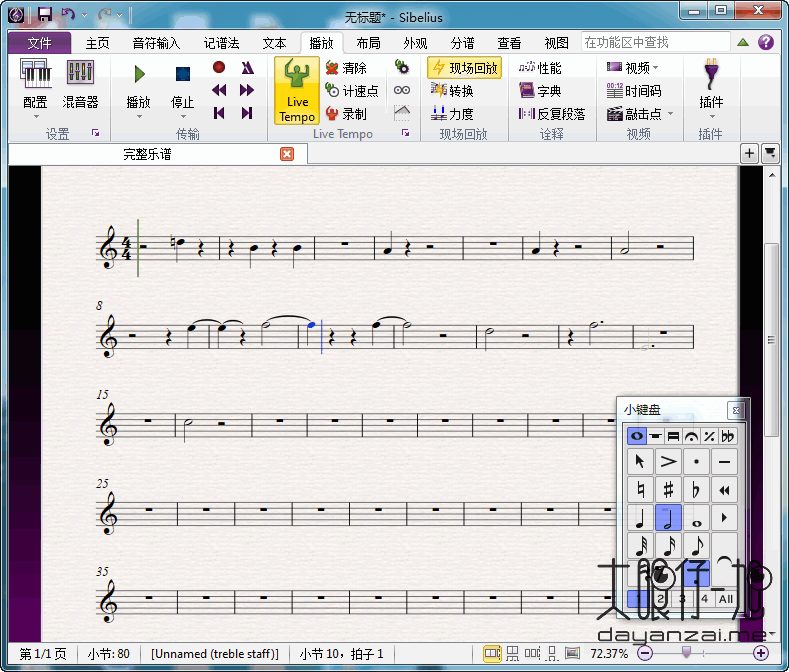Image resolution: width=789 pixels, height=672 pixels.
Task: Click 录制 to record Live Tempo
Action: tap(346, 114)
